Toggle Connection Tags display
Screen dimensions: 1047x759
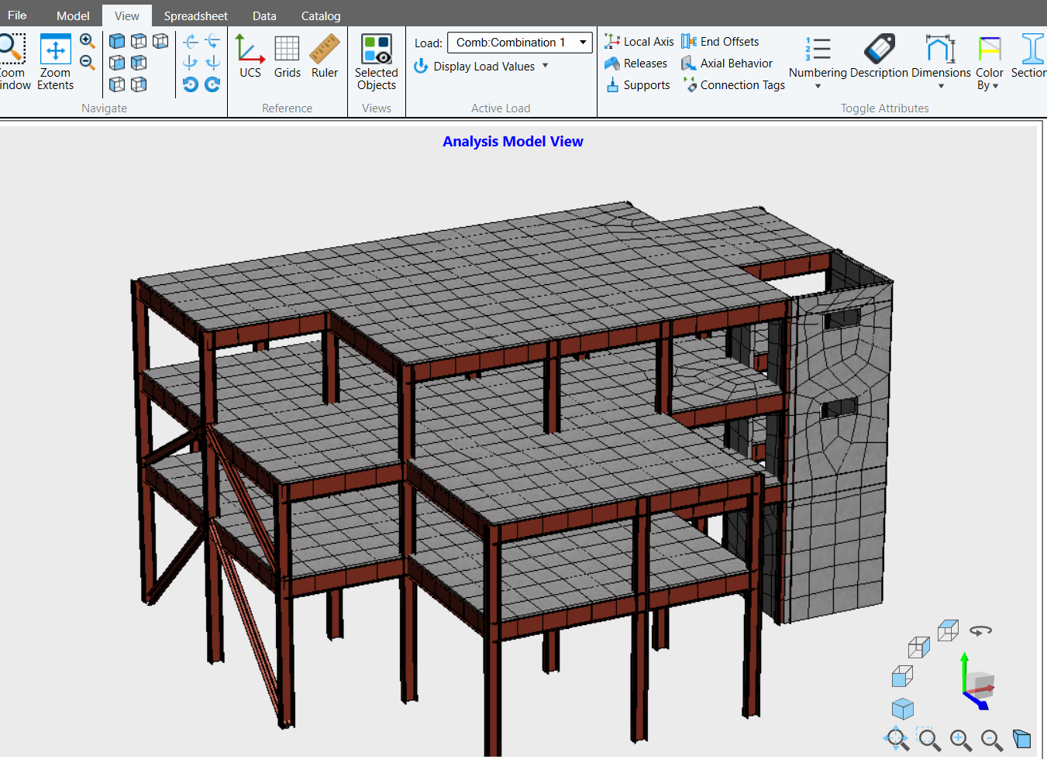click(x=733, y=85)
